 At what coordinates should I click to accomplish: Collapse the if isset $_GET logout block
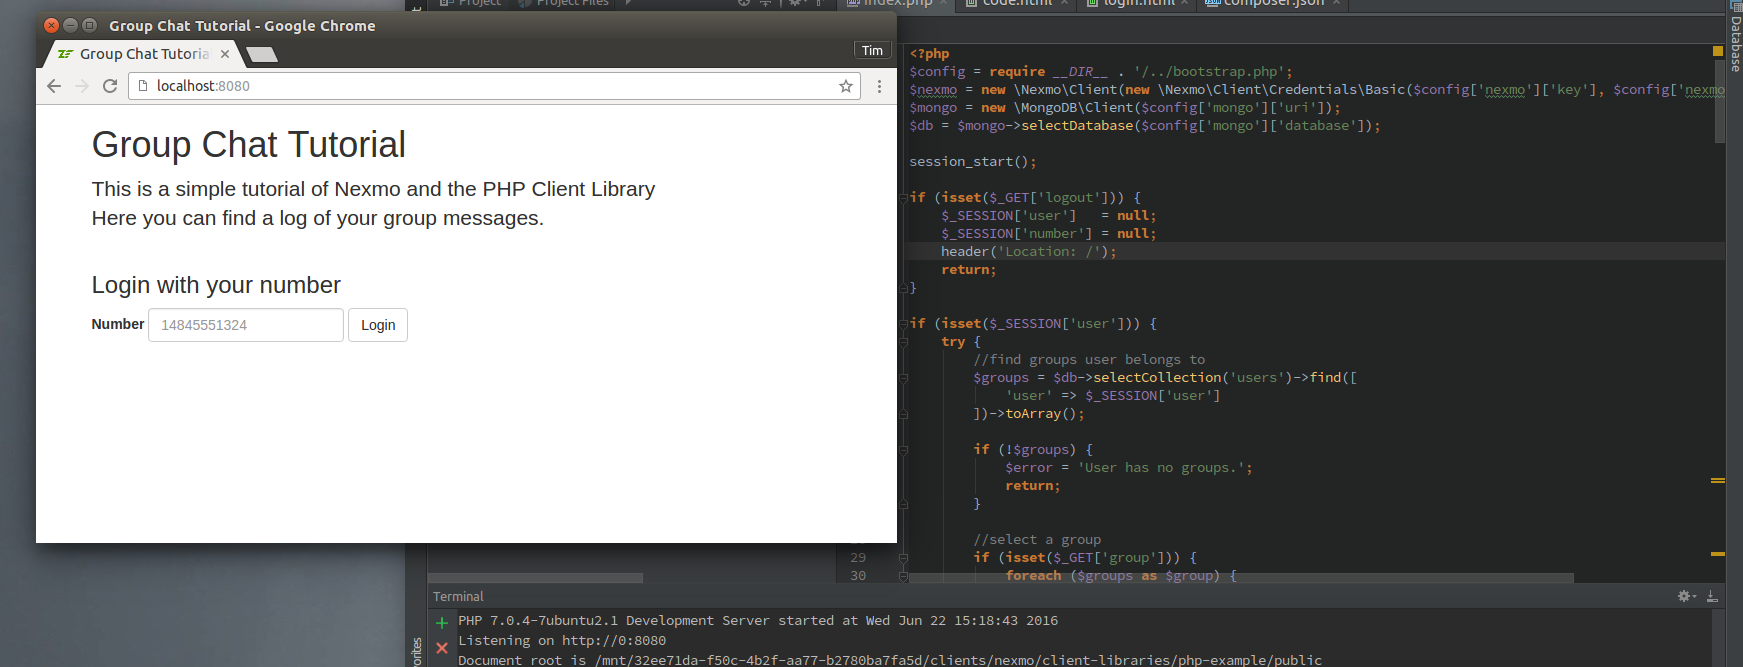(903, 198)
